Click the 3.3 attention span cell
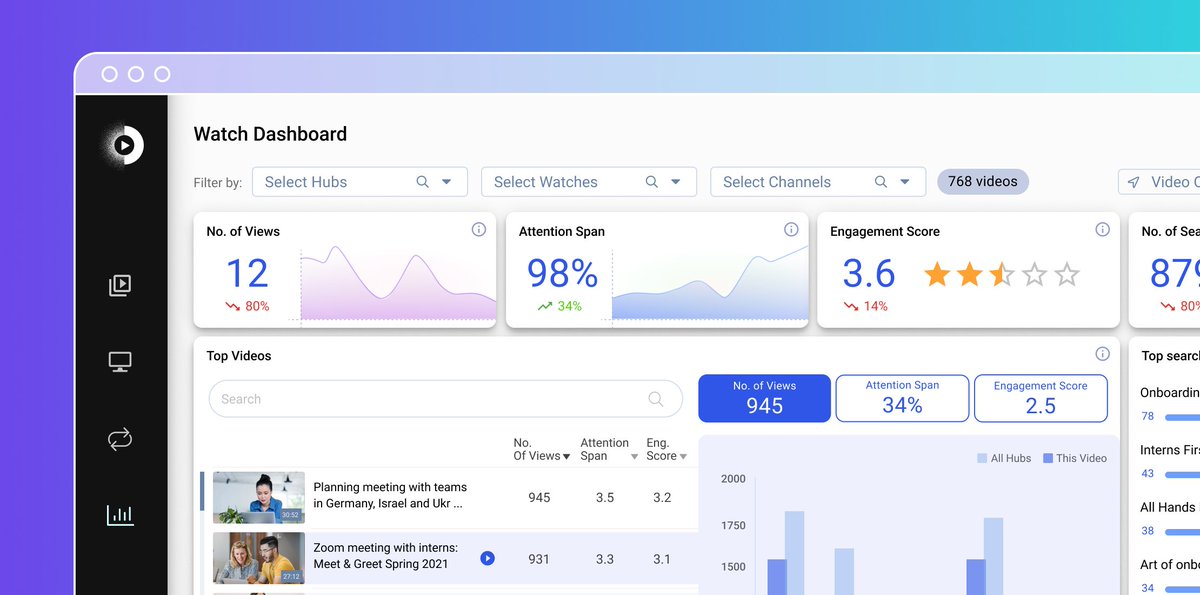1200x595 pixels. (x=605, y=559)
